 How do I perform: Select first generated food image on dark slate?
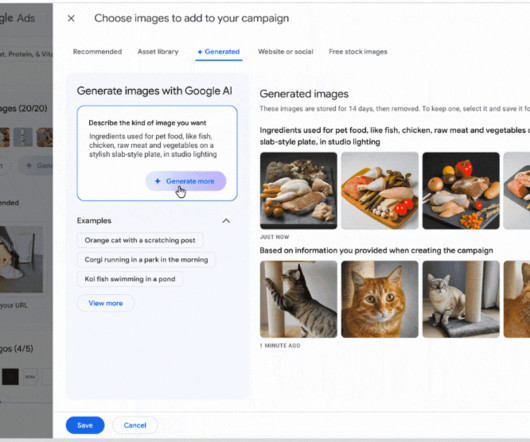coord(298,191)
